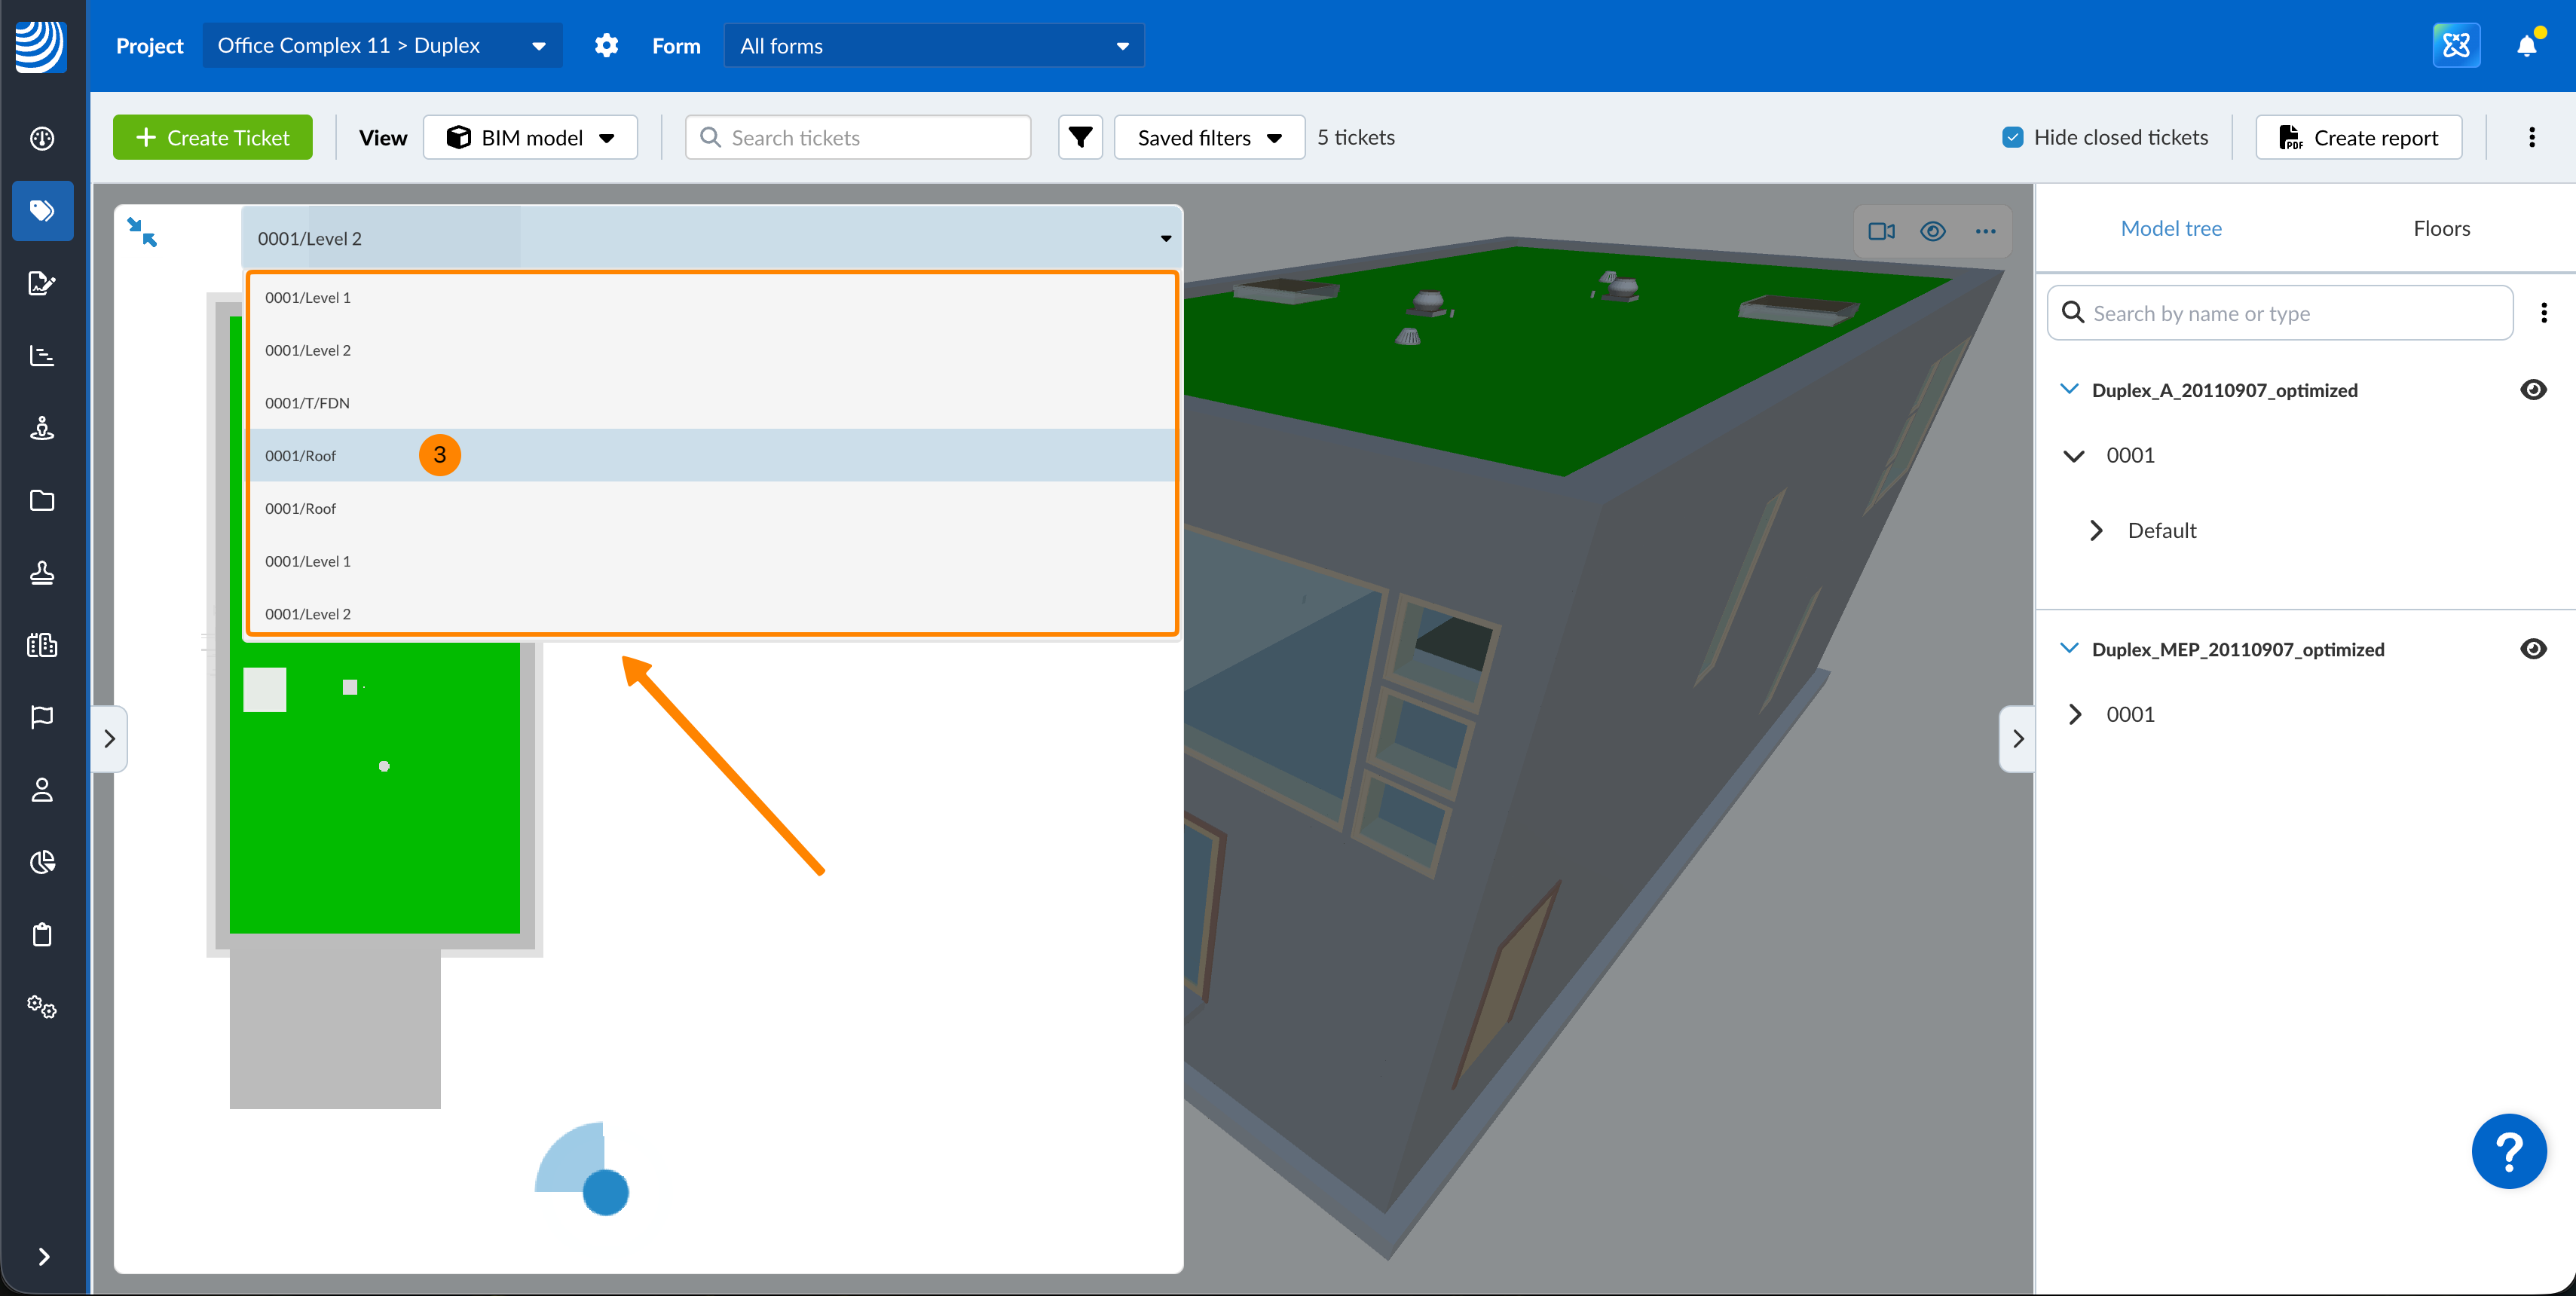Click the blue help question mark button

coord(2508,1150)
